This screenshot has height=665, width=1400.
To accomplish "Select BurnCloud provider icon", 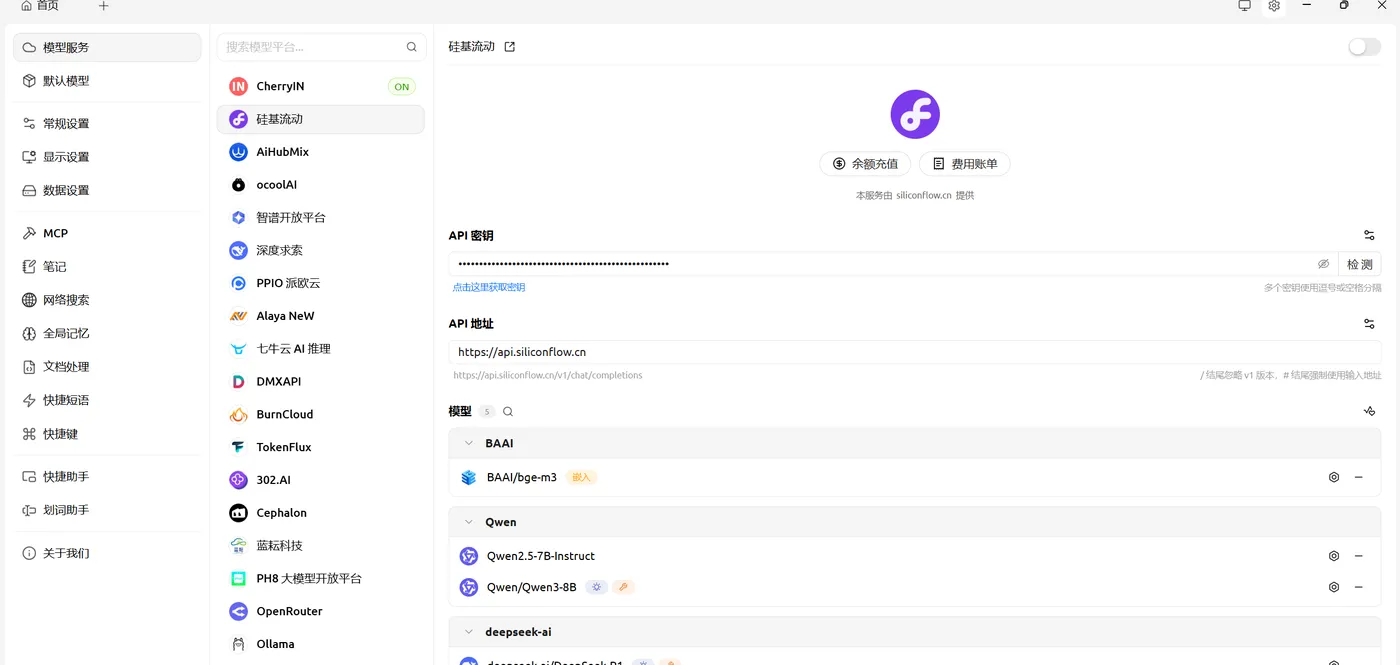I will pyautogui.click(x=238, y=415).
